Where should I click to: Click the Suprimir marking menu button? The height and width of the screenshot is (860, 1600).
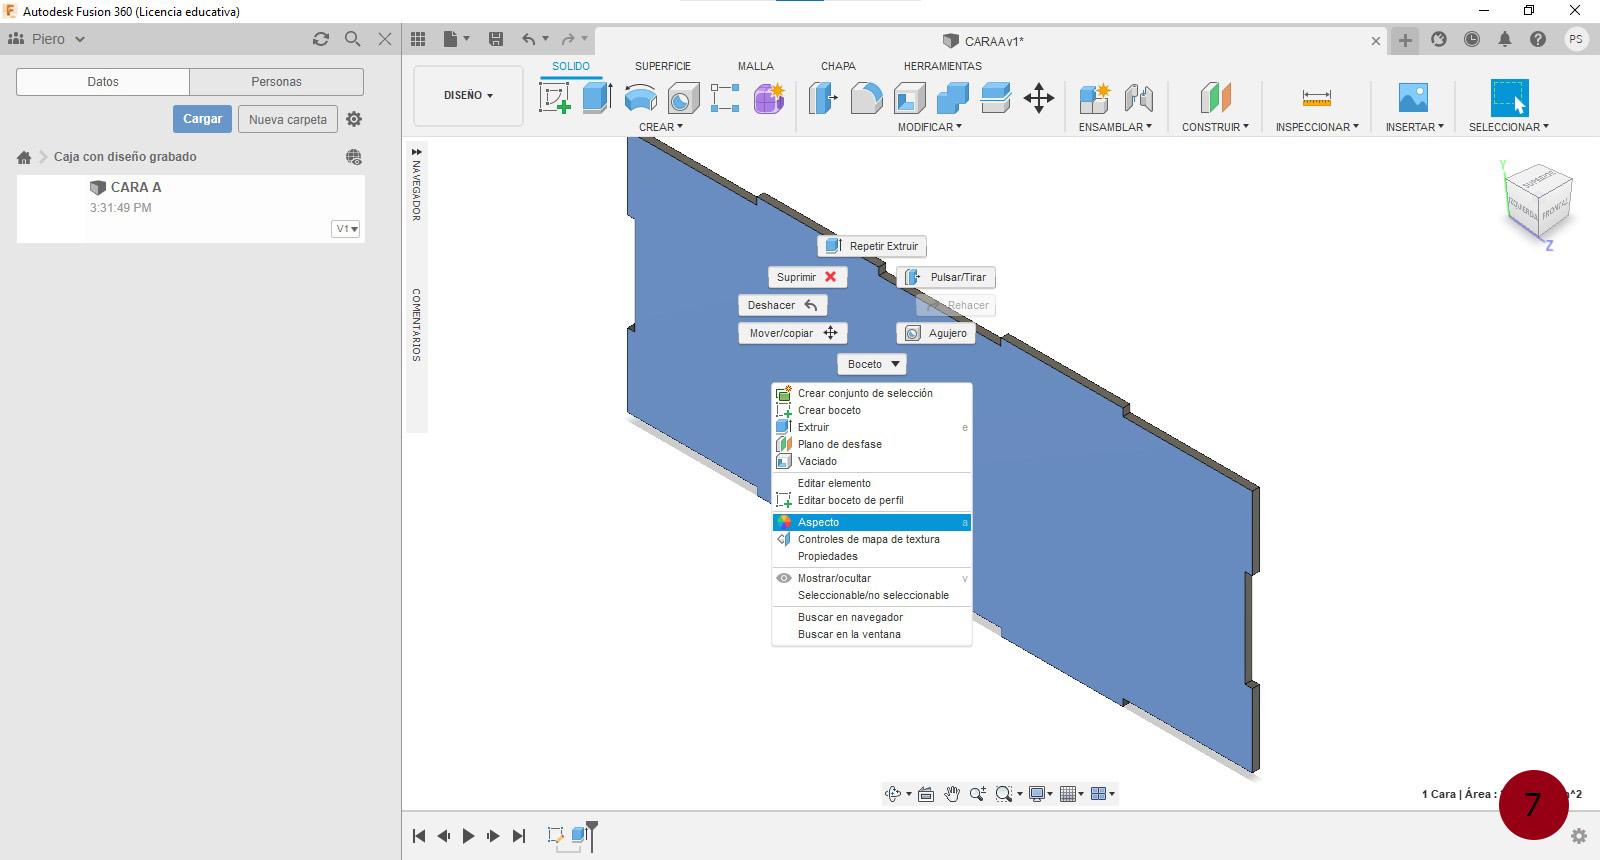click(808, 277)
